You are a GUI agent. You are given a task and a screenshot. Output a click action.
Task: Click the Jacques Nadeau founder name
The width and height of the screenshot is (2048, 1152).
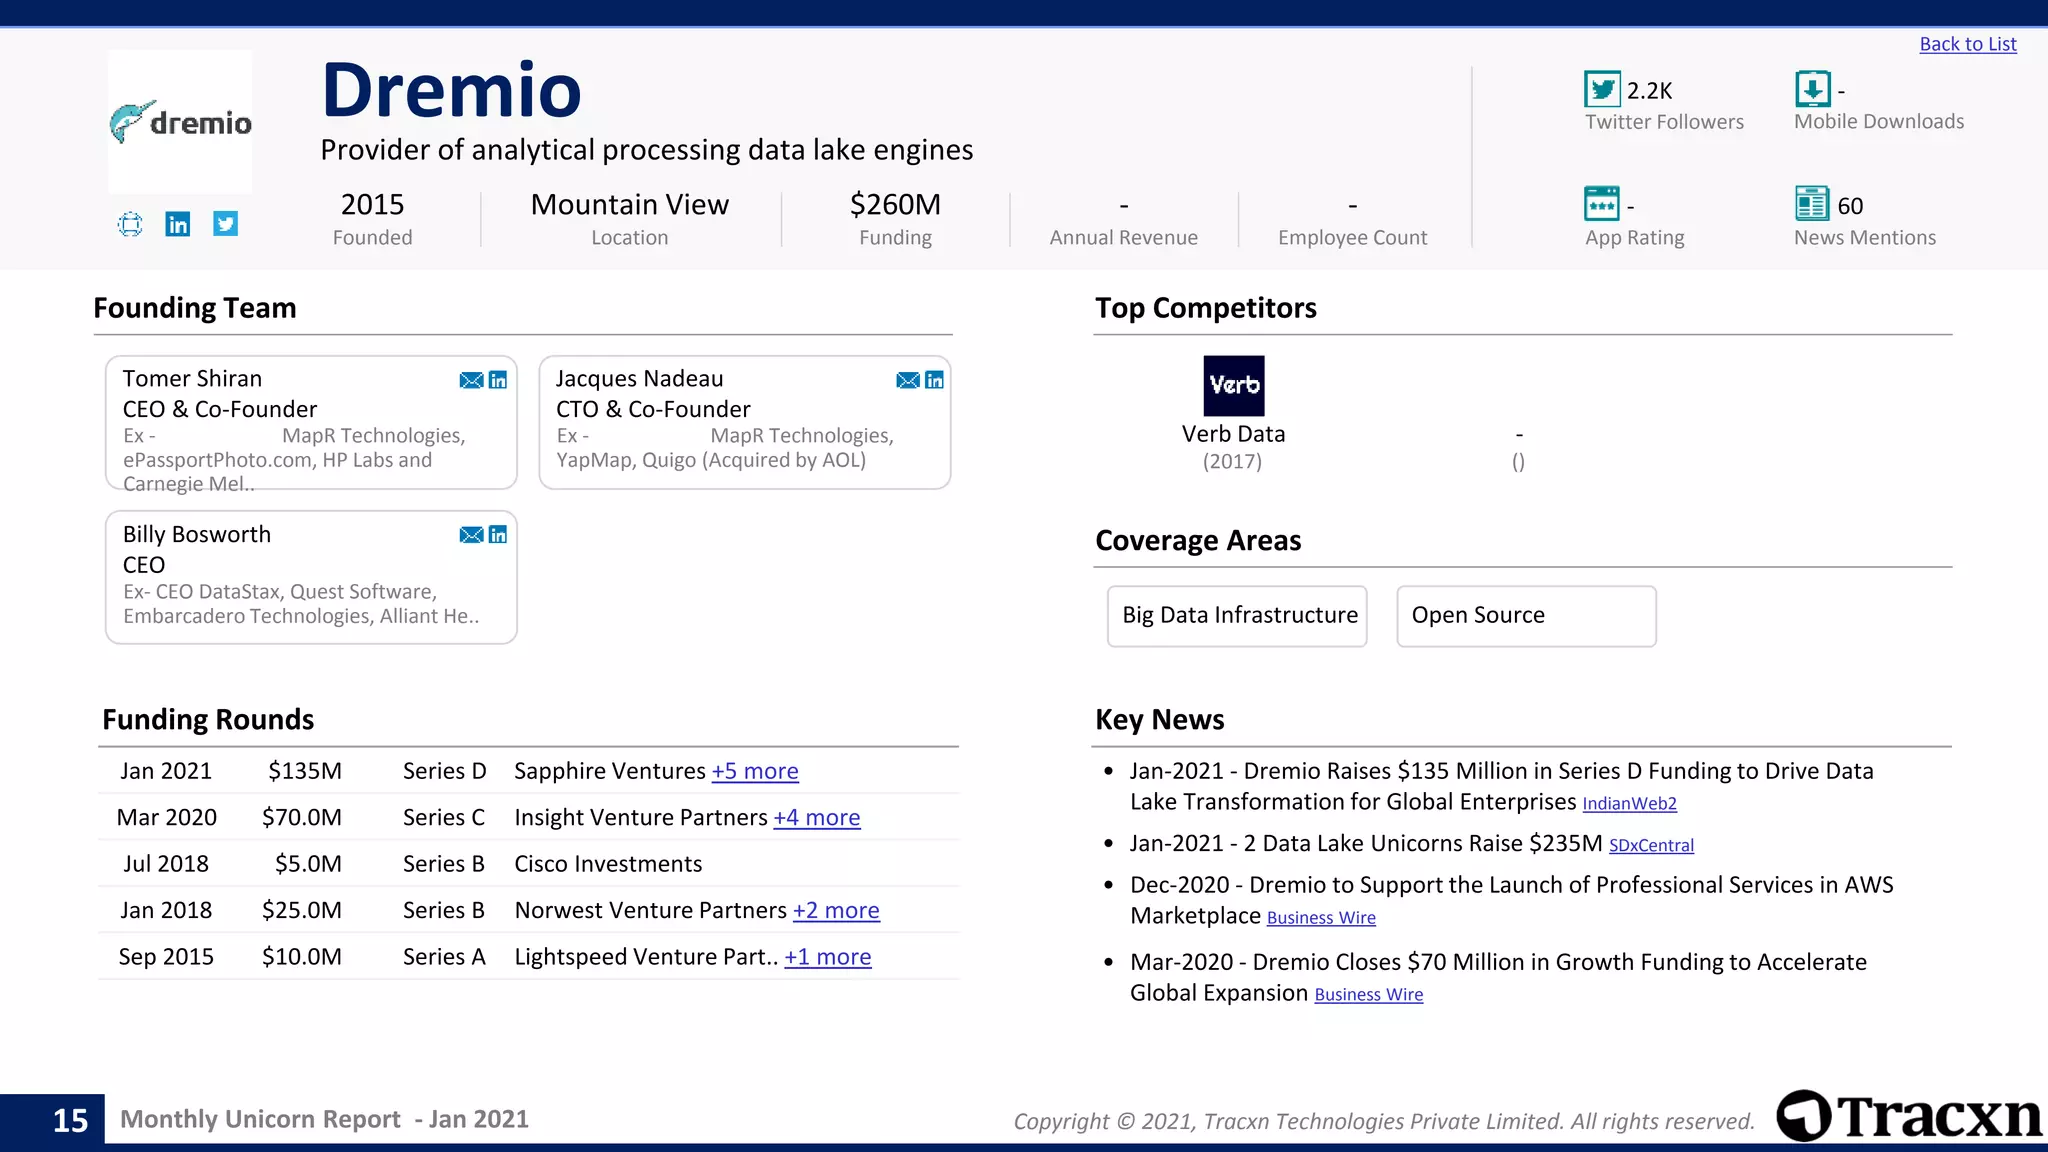[x=640, y=379]
